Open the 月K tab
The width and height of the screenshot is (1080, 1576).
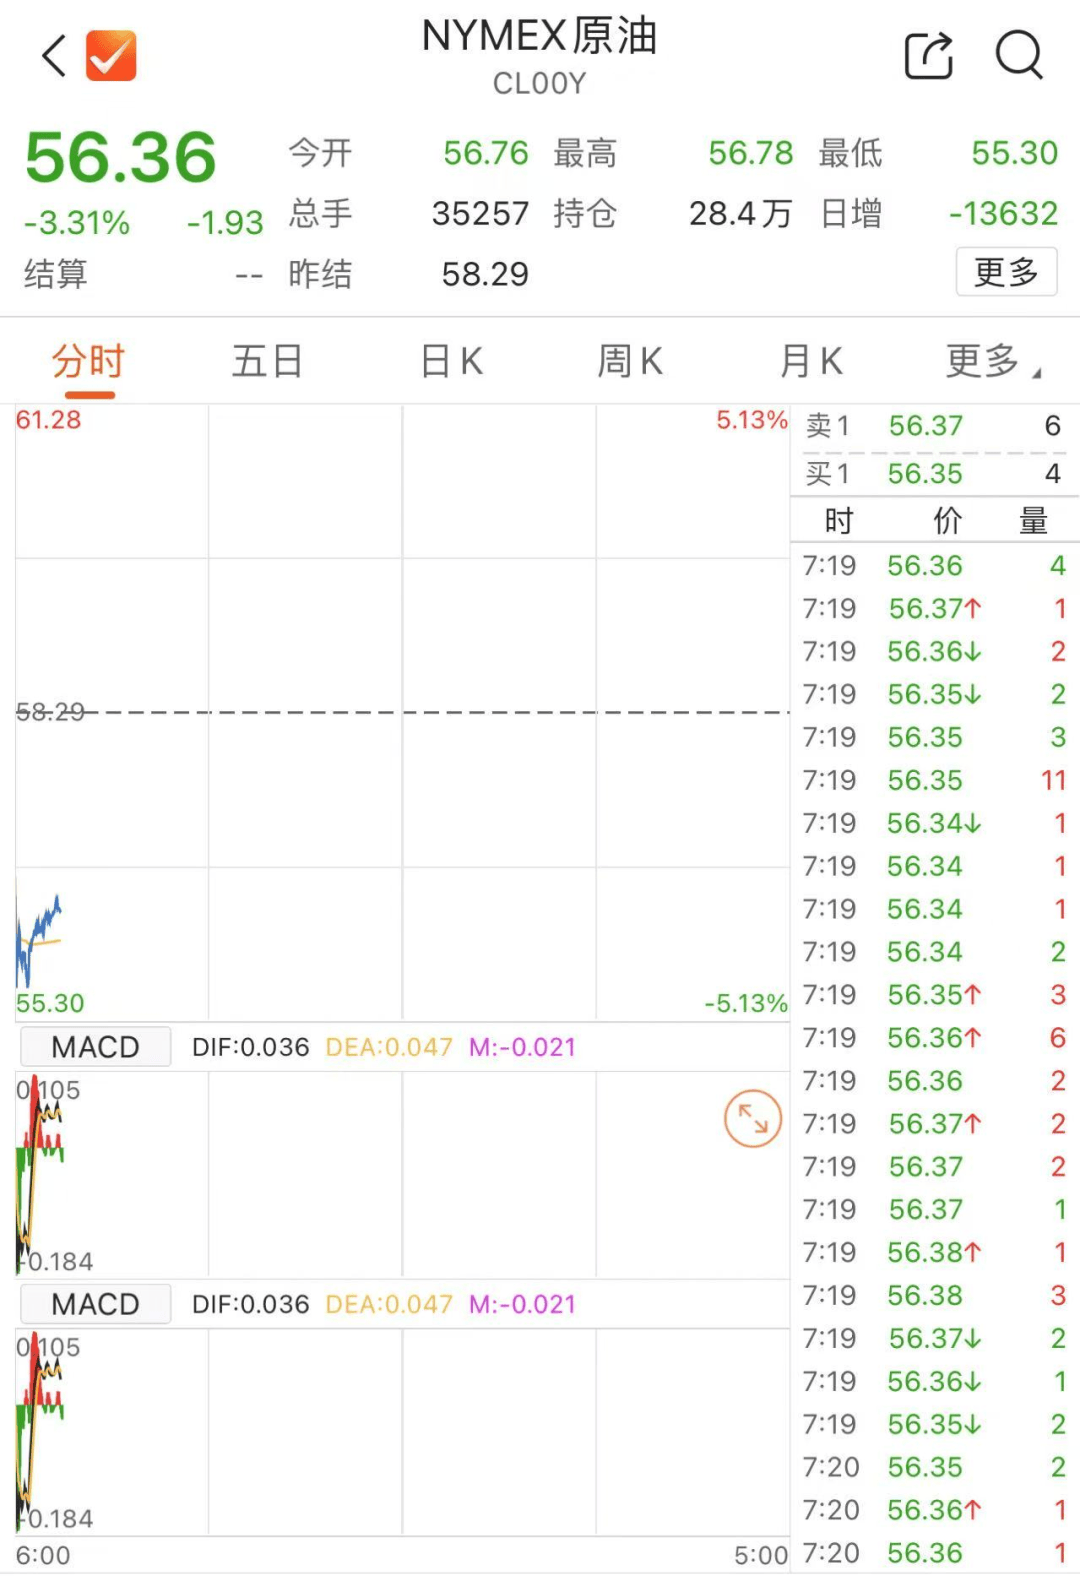811,361
